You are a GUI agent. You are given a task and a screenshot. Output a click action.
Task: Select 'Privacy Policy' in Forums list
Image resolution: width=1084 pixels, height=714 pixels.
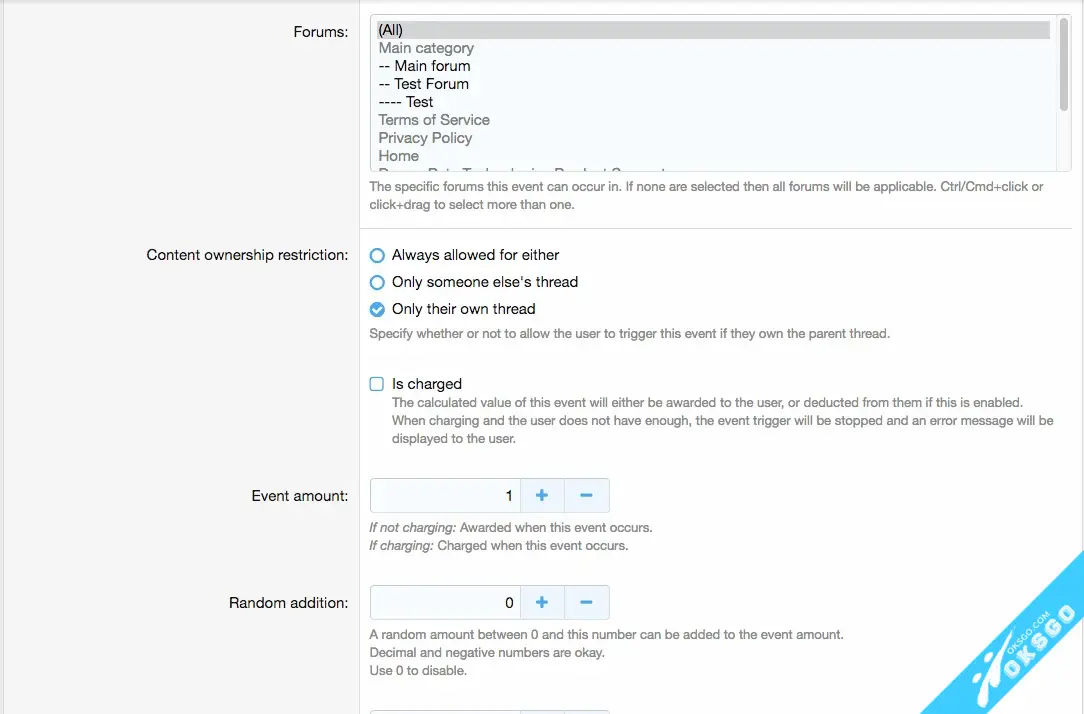click(x=425, y=138)
